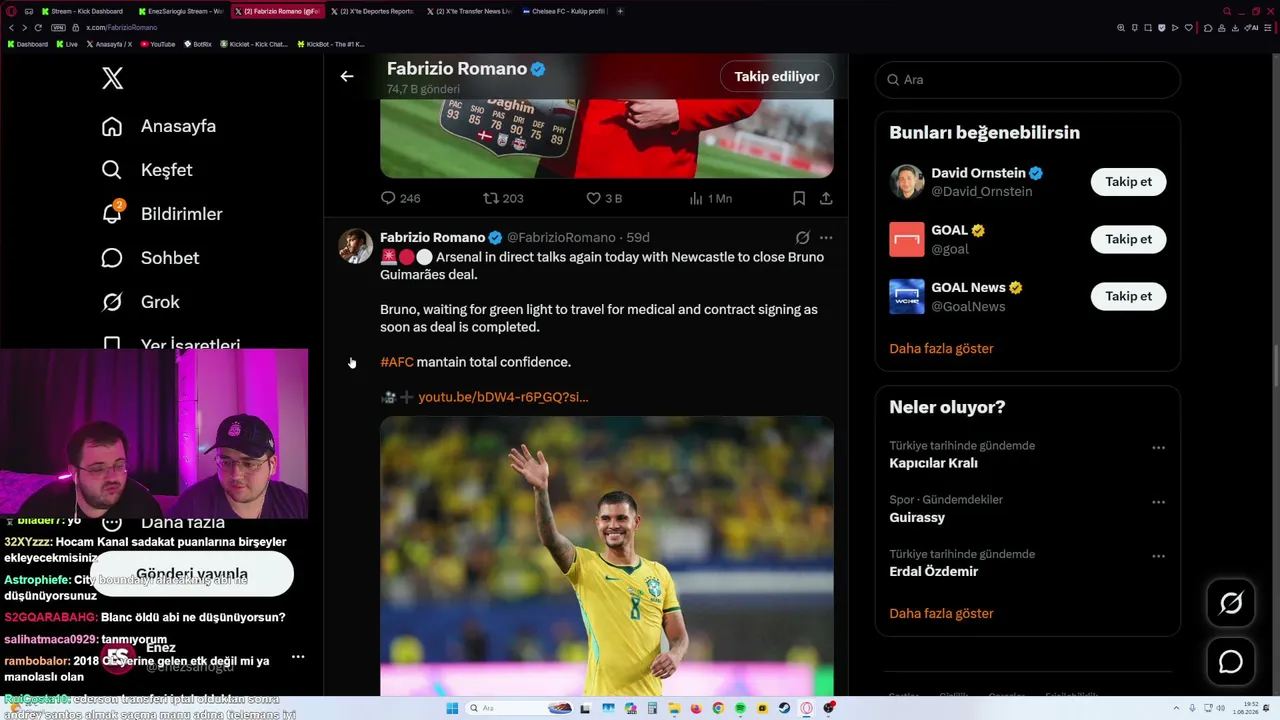
Task: Open Grok from the sidebar
Action: pos(141,302)
